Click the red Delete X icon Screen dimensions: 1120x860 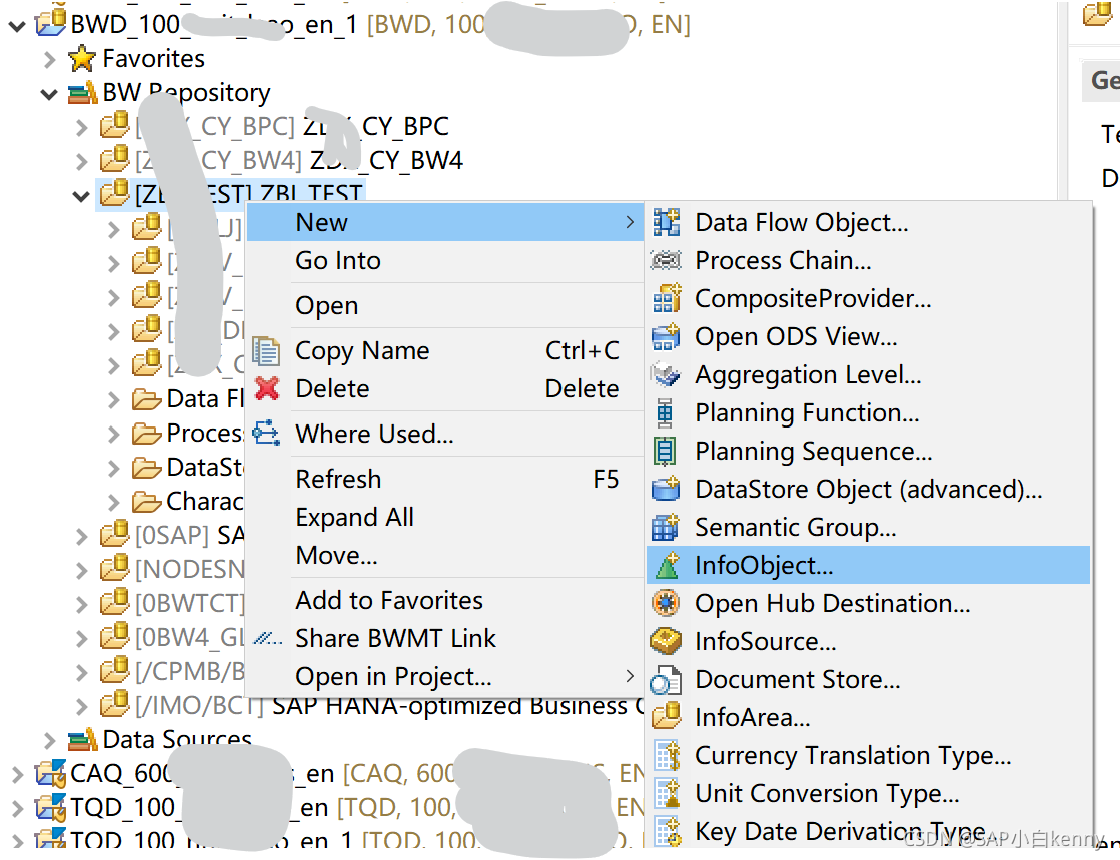tap(267, 389)
